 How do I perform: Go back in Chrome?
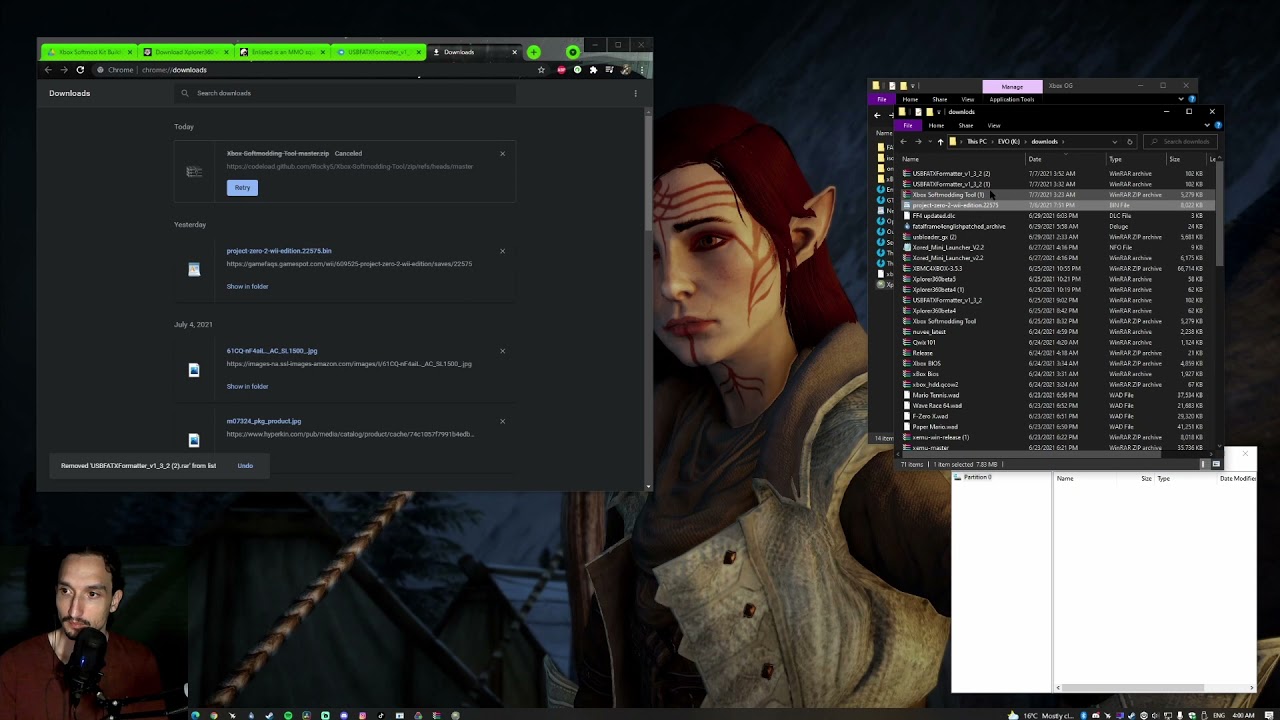point(47,70)
